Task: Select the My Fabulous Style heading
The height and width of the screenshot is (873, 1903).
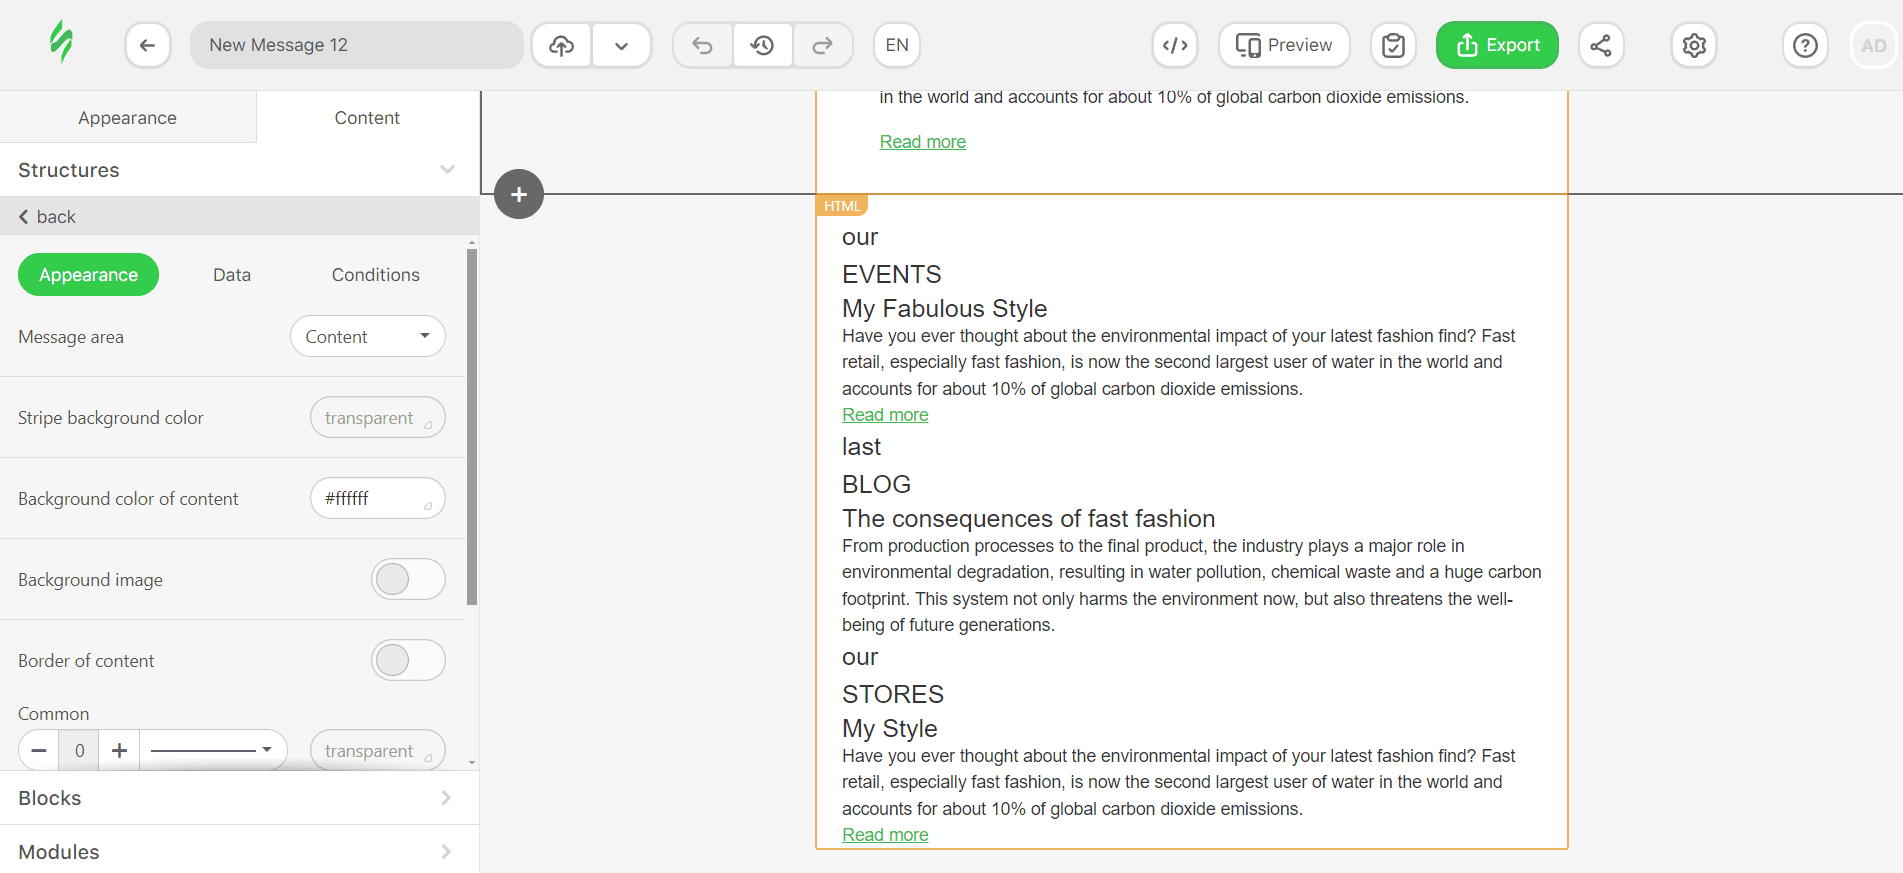Action: point(945,308)
